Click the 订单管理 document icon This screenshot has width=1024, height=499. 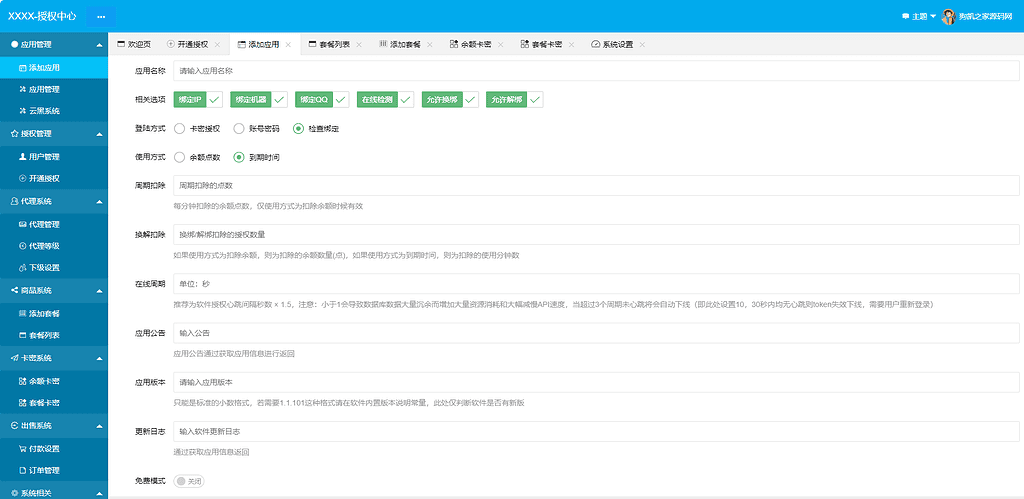(x=23, y=470)
